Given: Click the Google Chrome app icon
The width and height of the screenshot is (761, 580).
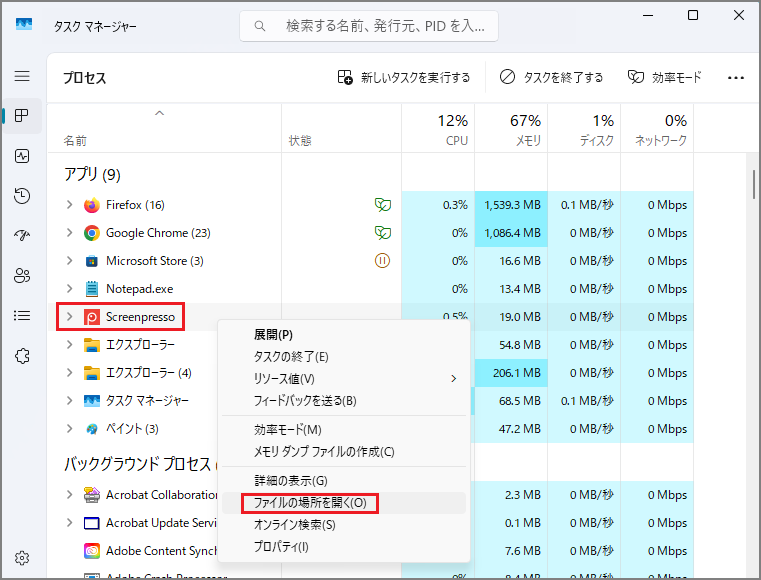Looking at the screenshot, I should (92, 233).
